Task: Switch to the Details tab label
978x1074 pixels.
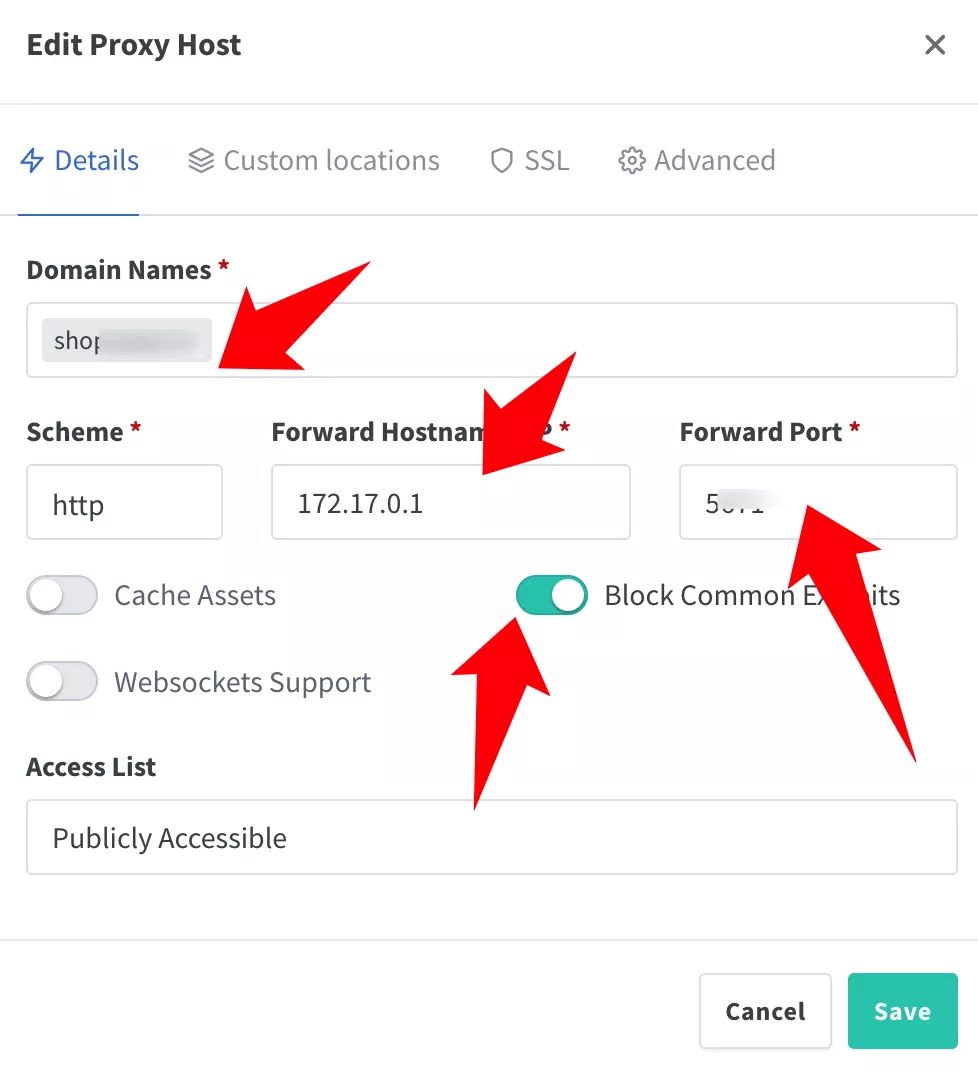Action: pos(96,161)
